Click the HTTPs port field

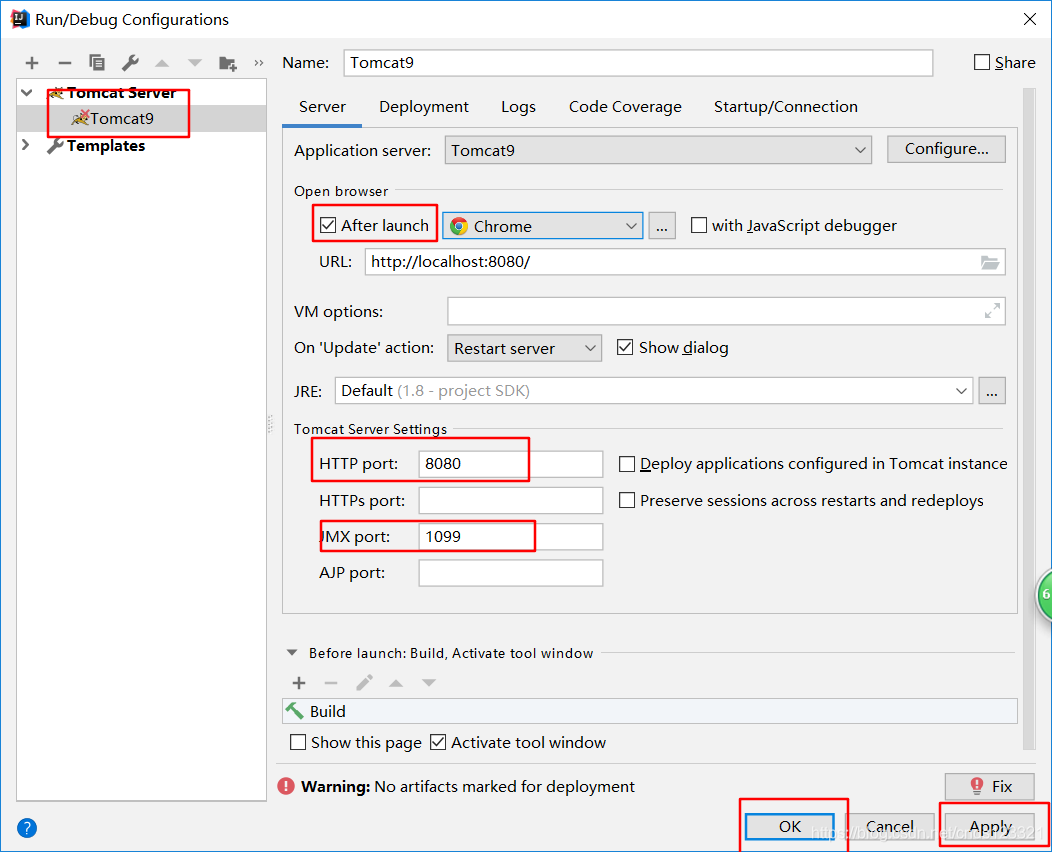tap(511, 500)
